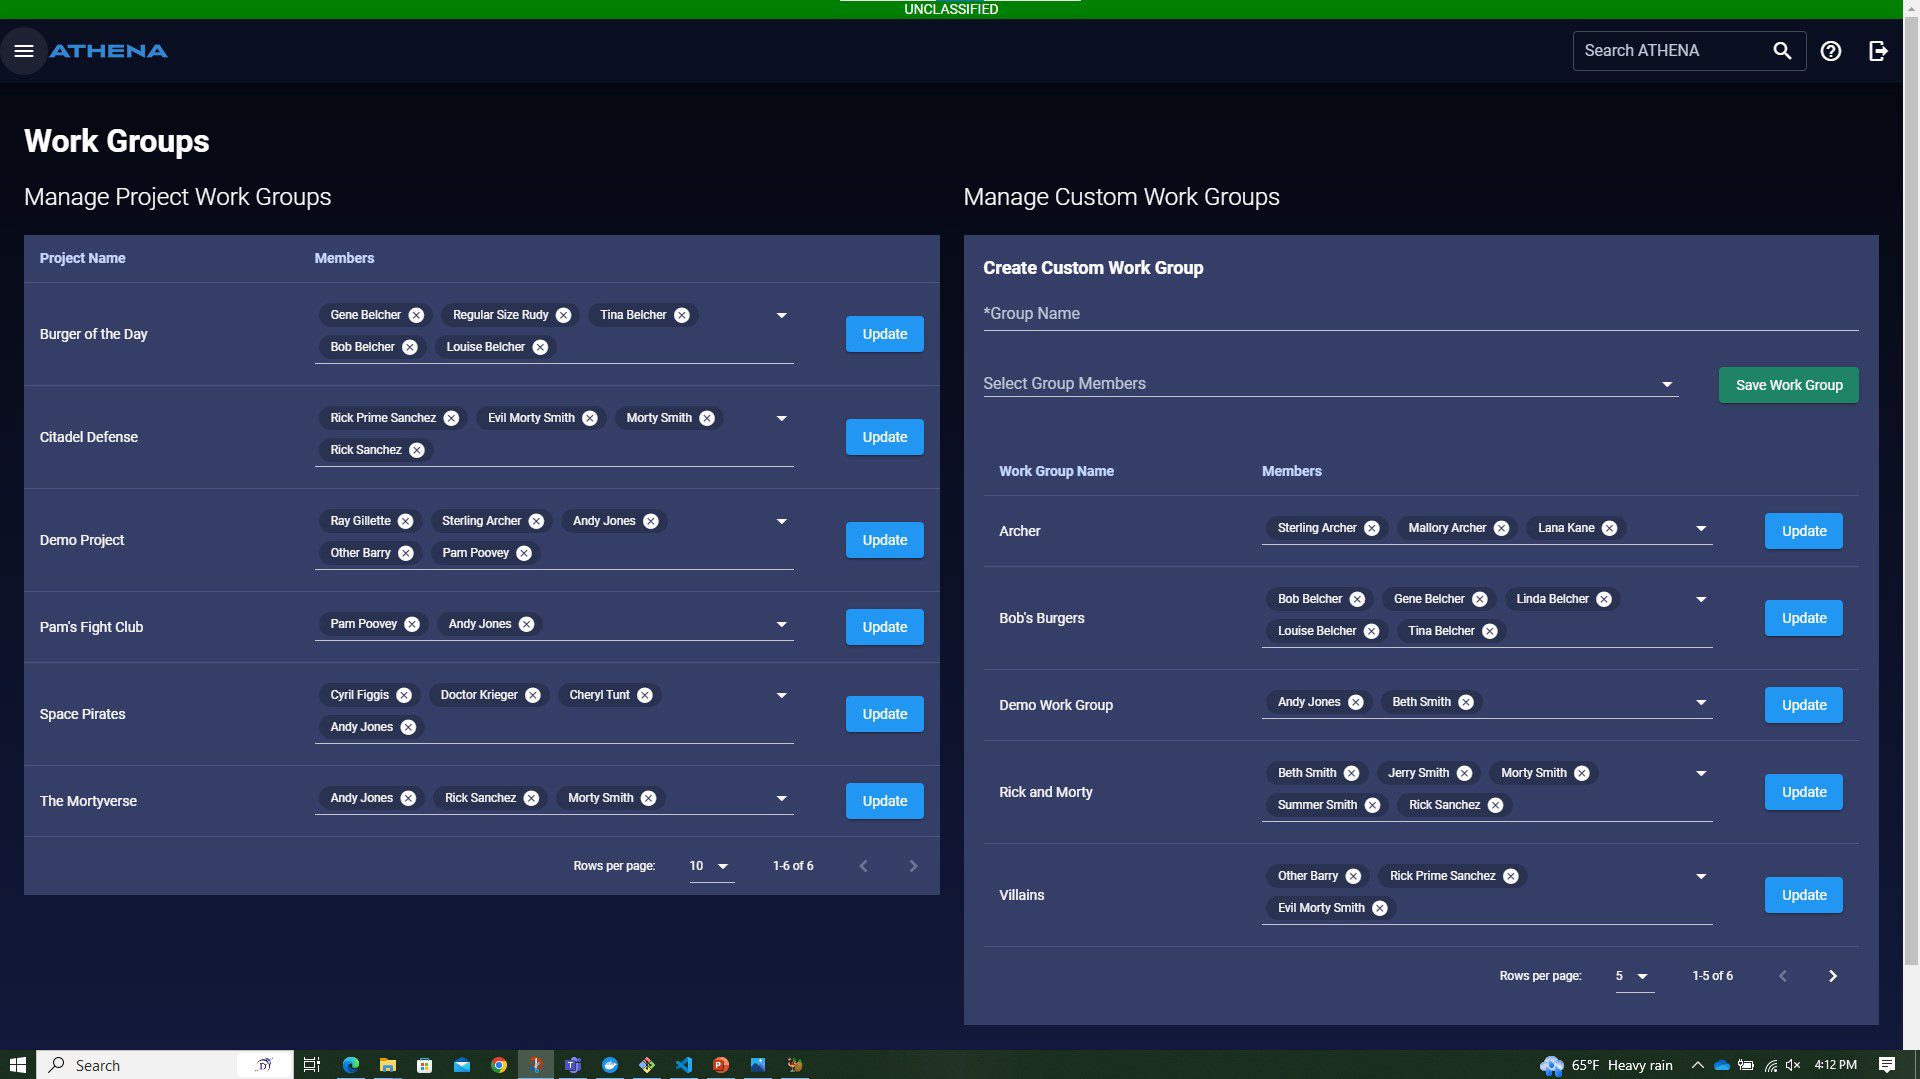The width and height of the screenshot is (1920, 1079).
Task: Click the Group Name input field
Action: tap(1420, 314)
